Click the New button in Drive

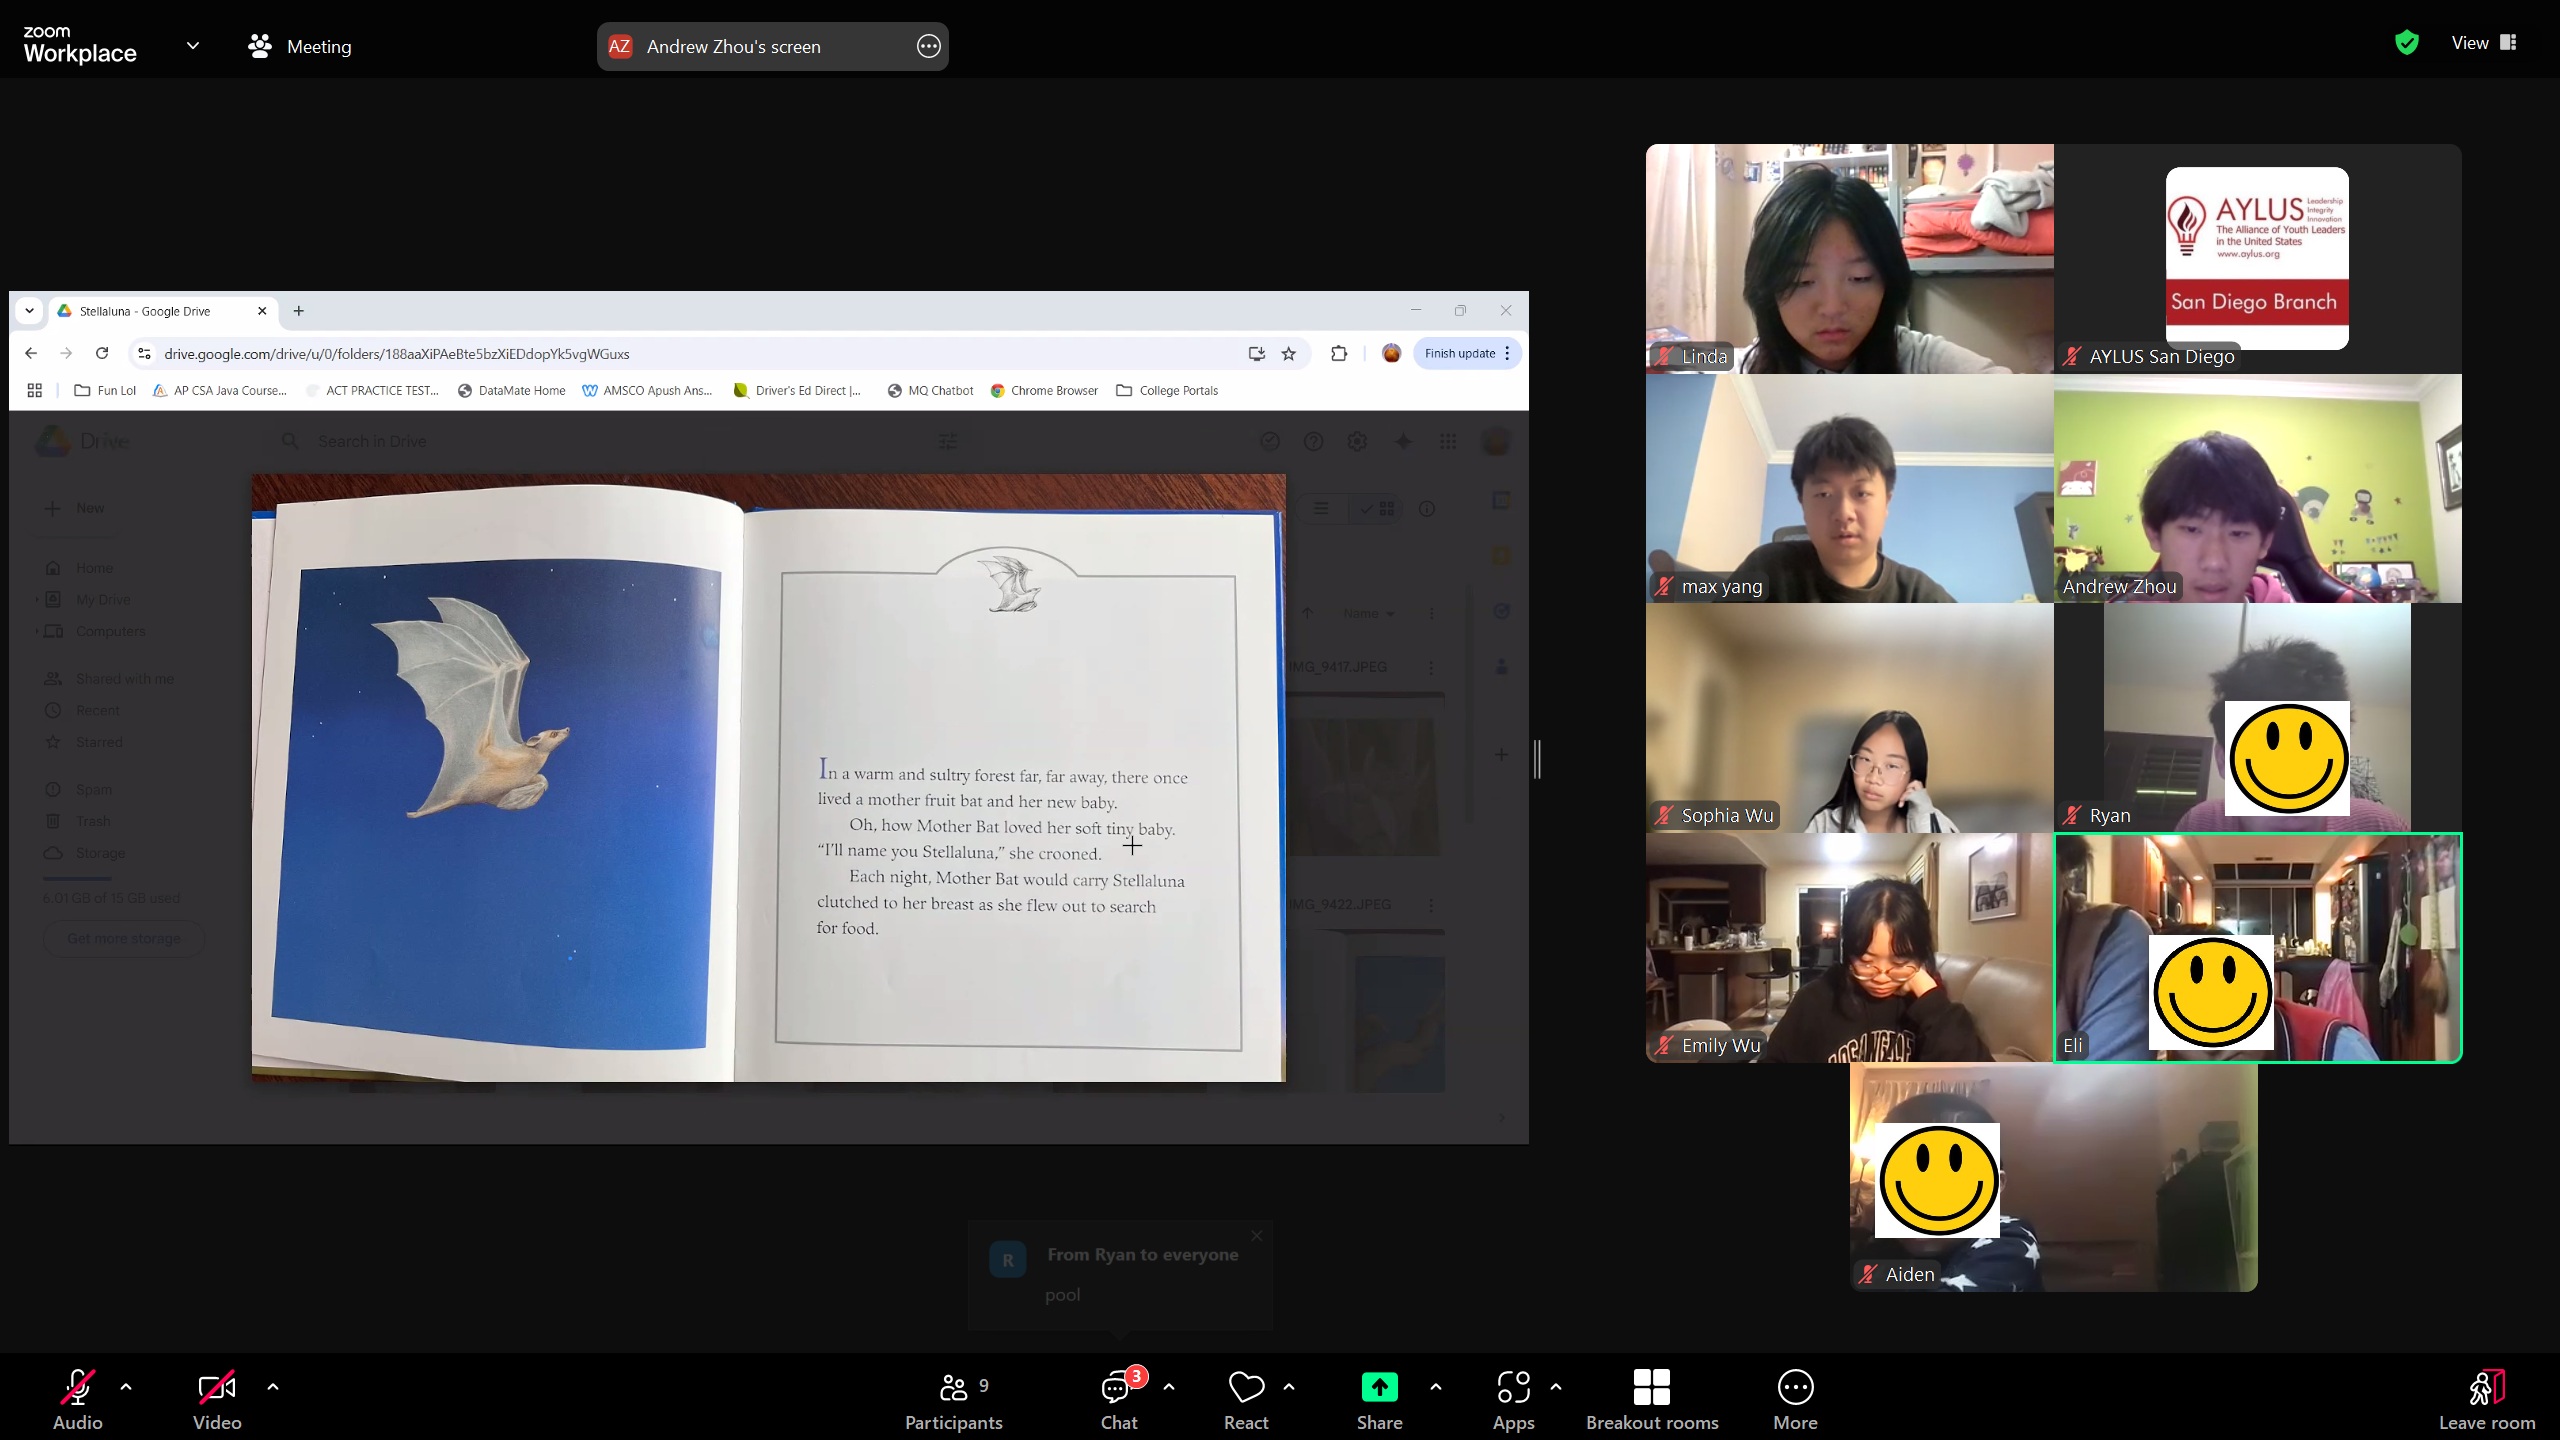75,508
